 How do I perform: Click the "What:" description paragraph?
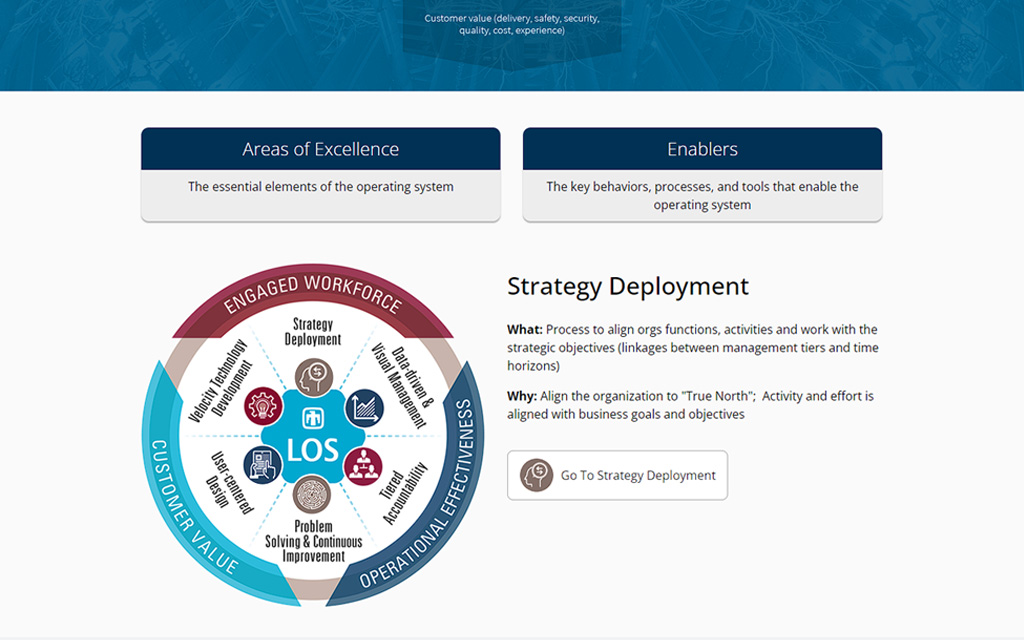[x=693, y=347]
